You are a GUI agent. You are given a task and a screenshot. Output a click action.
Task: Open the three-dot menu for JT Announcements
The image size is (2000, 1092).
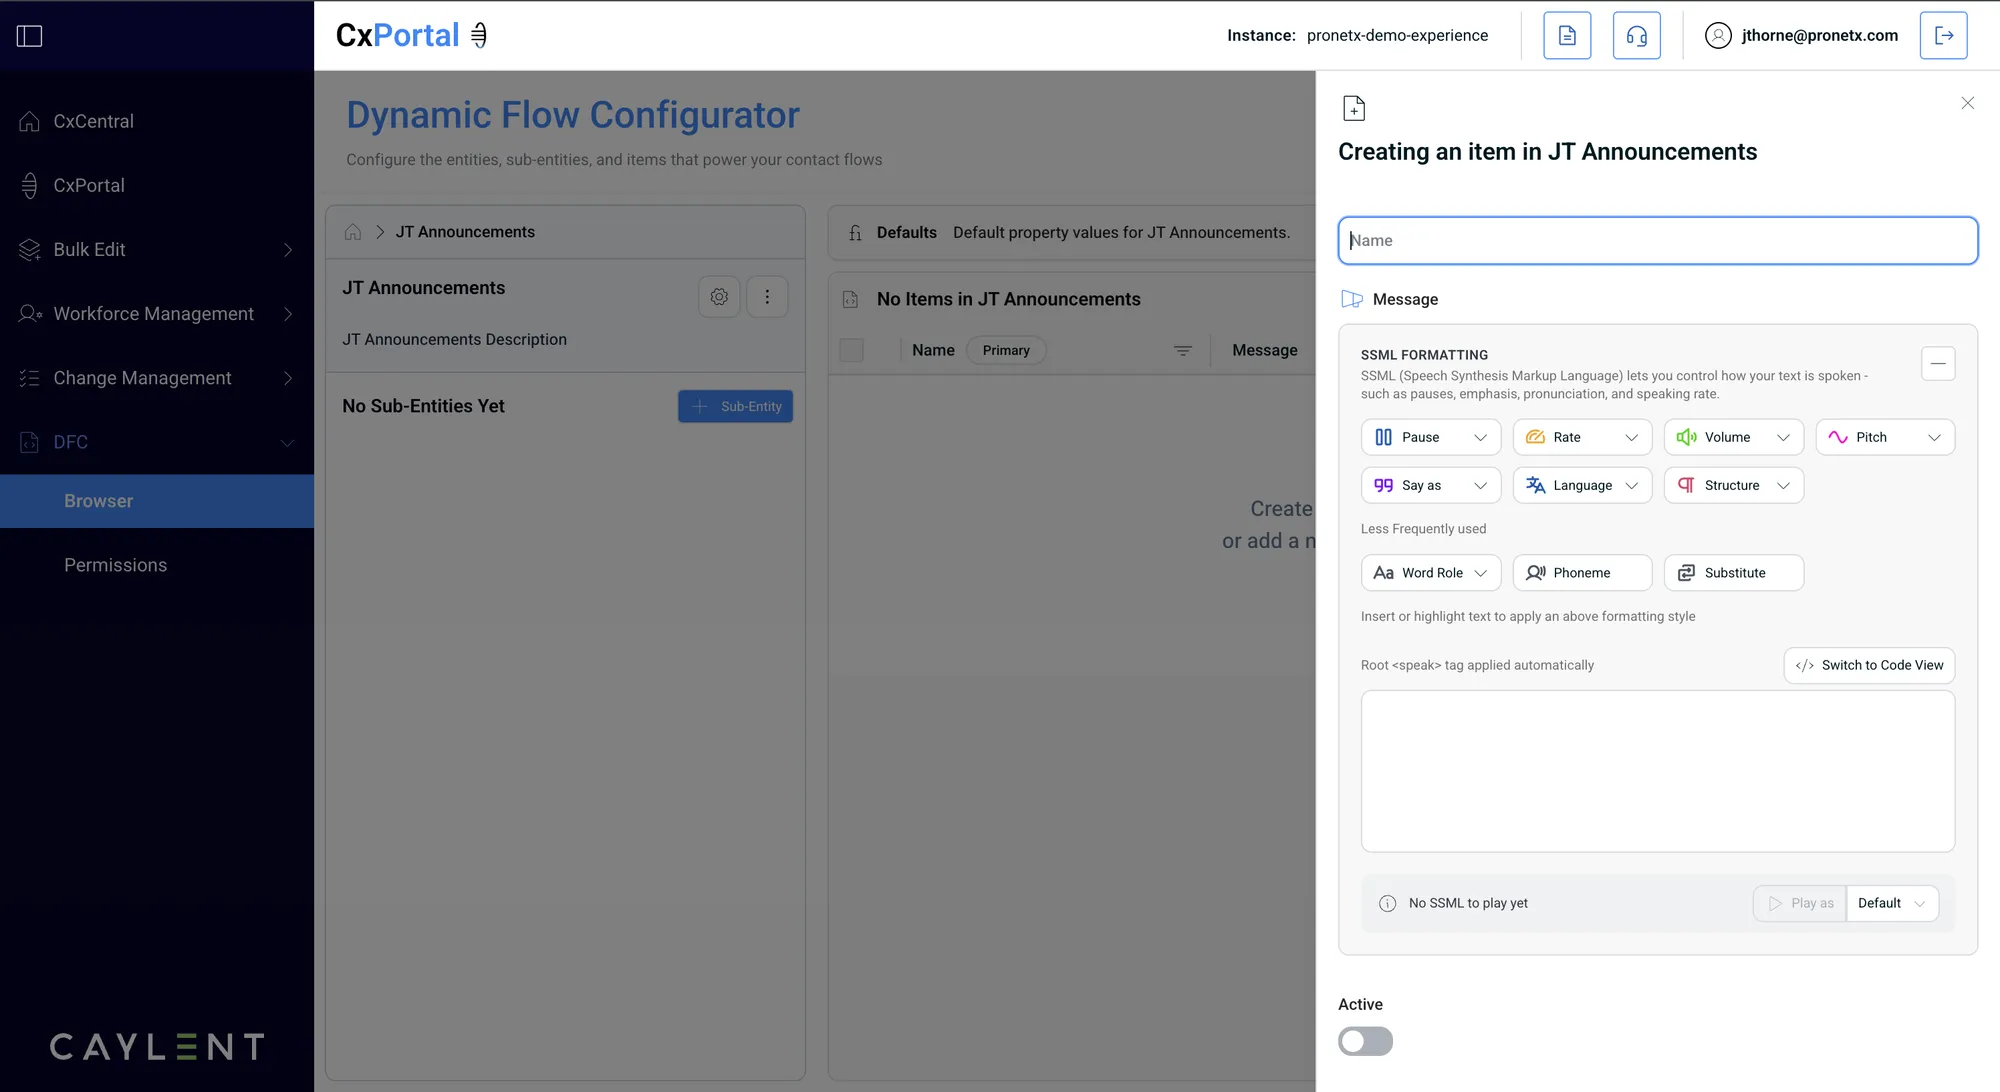click(x=767, y=297)
